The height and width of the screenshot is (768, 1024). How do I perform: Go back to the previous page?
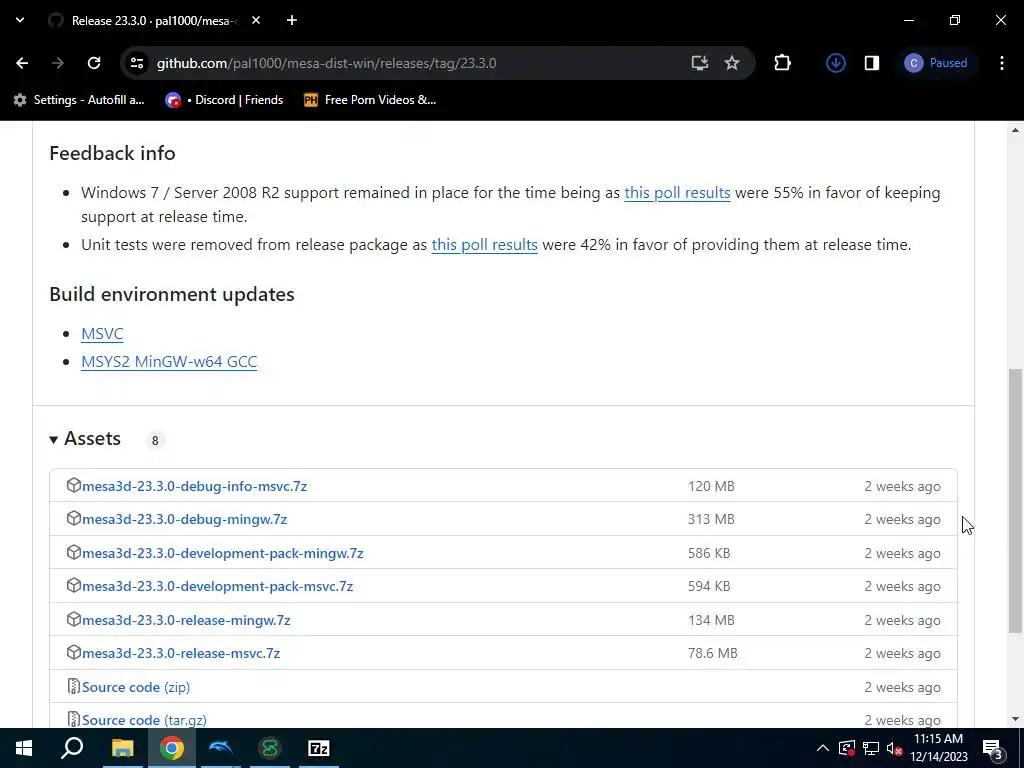(x=22, y=63)
